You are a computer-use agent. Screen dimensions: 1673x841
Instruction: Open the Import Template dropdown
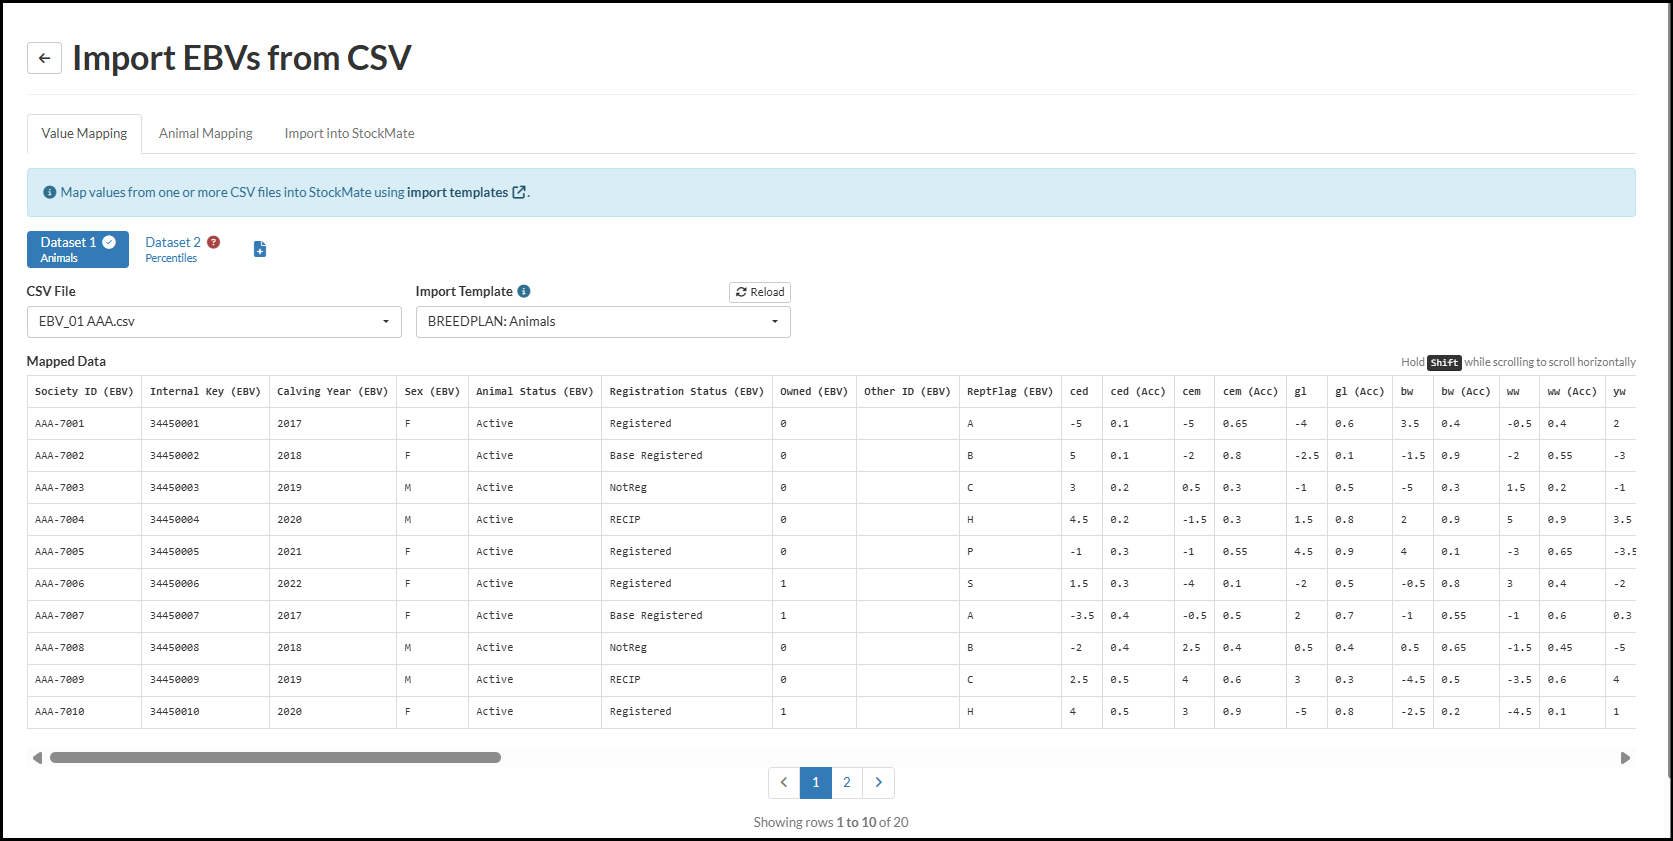click(x=603, y=321)
